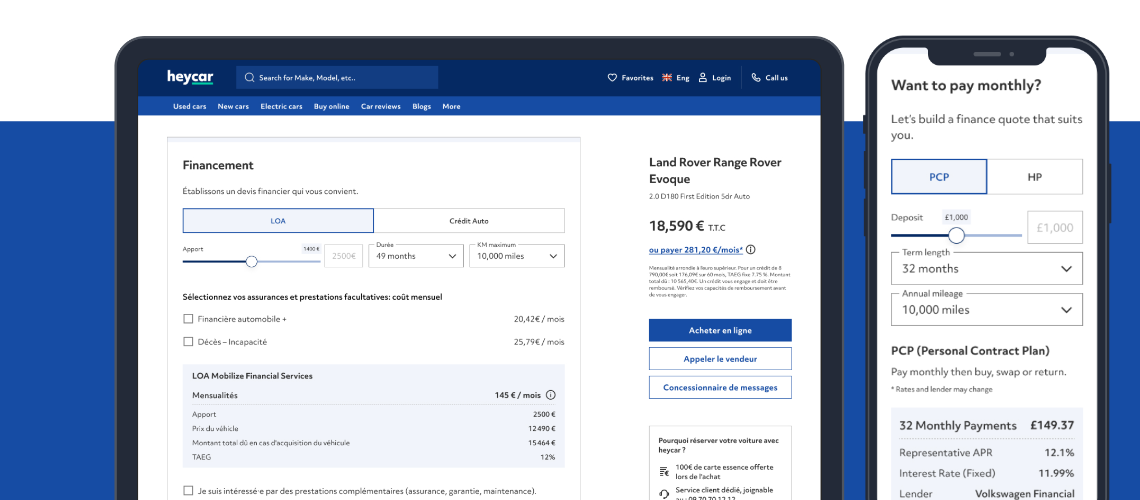Screen dimensions: 1140x500
Task: Open the Car reviews menu
Action: click(x=381, y=106)
